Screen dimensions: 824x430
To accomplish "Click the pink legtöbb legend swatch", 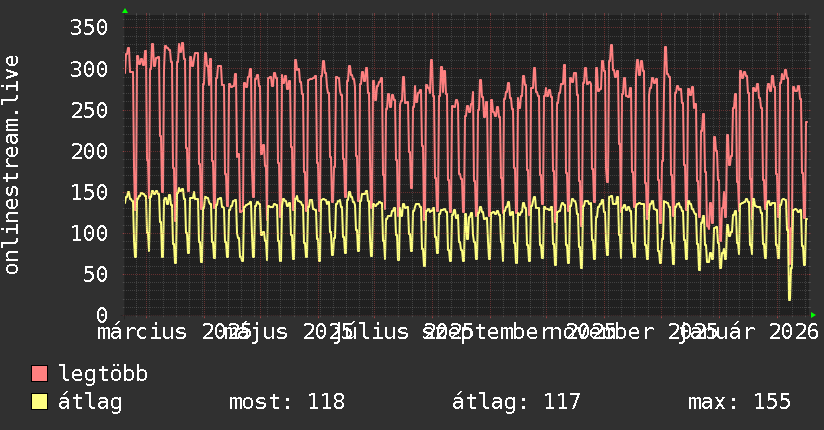I will tap(39, 374).
